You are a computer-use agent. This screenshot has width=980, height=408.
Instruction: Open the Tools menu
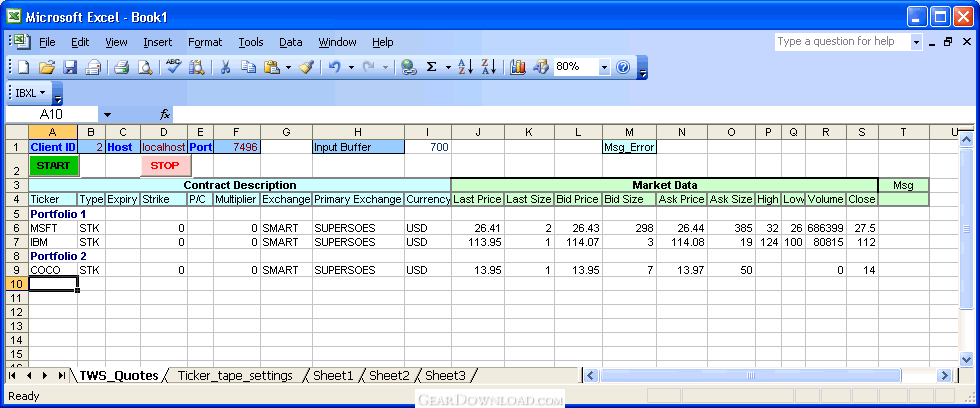click(x=251, y=42)
